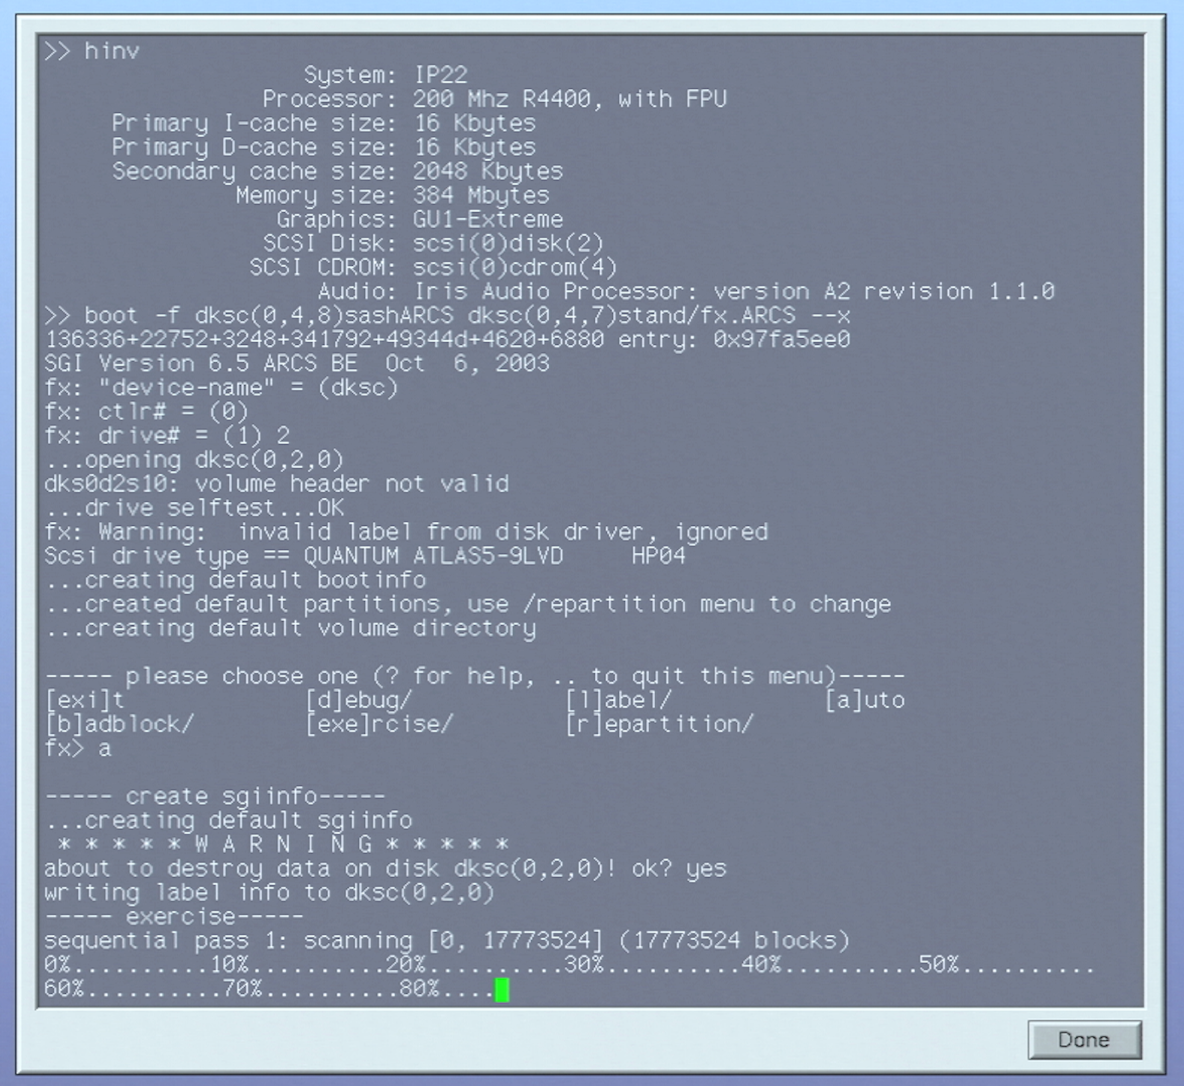Click the 'QUANTUM ATLAS5-9LVD' drive type text
1184x1086 pixels.
pos(433,556)
